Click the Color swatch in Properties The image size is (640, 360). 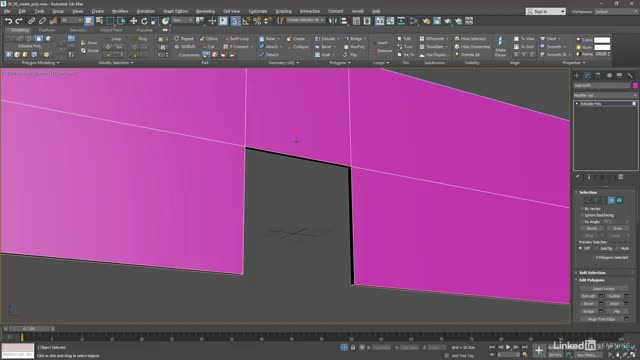[x=602, y=40]
